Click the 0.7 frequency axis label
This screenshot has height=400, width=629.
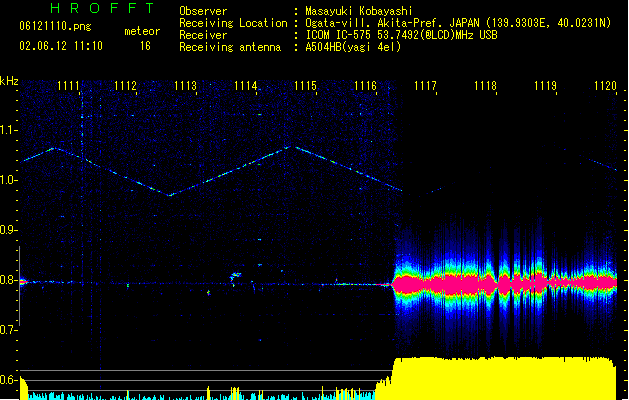pos(8,330)
